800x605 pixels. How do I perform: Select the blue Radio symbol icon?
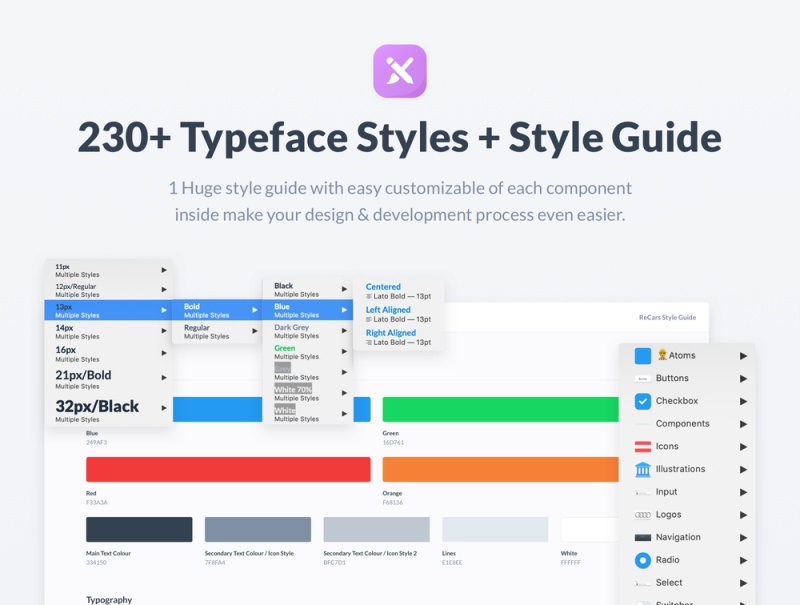642,560
